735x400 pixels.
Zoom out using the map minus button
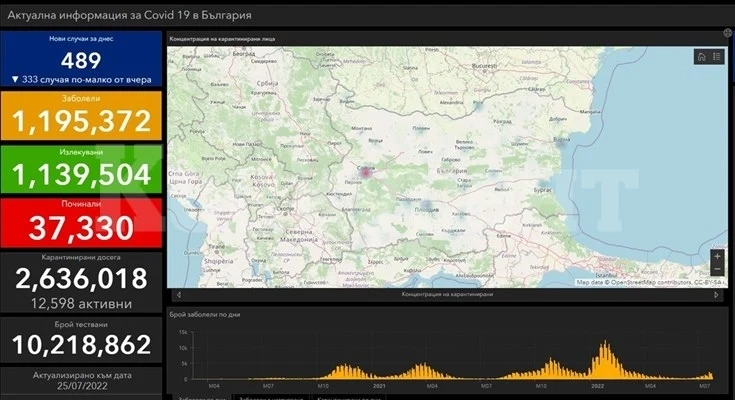tap(717, 269)
